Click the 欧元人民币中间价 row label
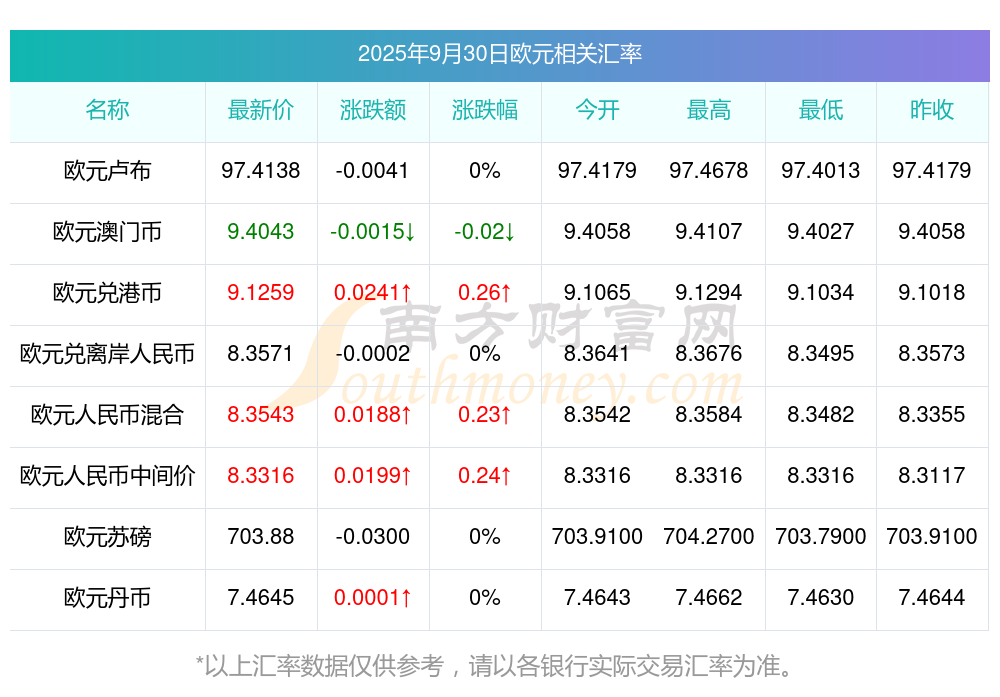Viewport: 1000px width, 697px height. tap(107, 476)
